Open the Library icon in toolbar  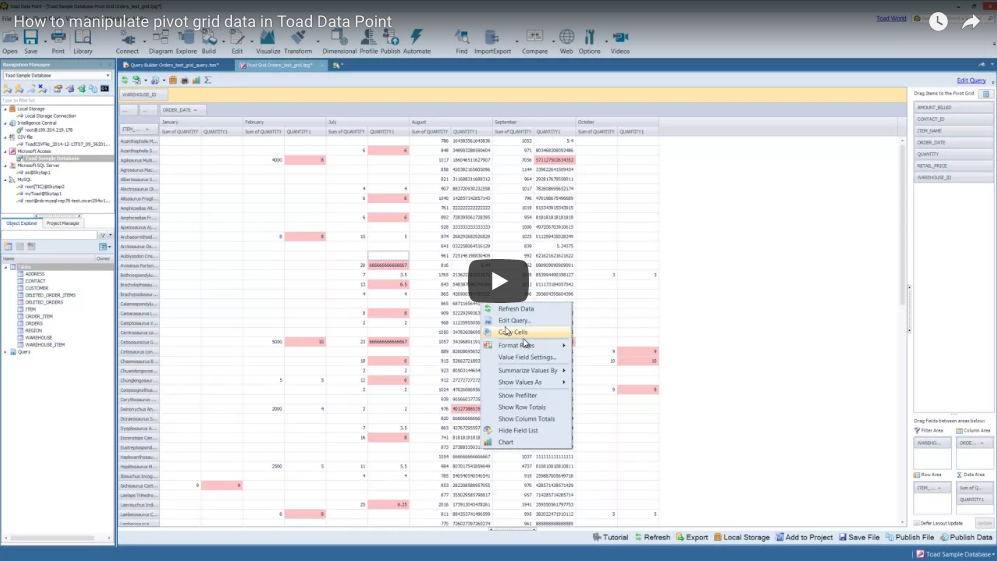click(83, 40)
